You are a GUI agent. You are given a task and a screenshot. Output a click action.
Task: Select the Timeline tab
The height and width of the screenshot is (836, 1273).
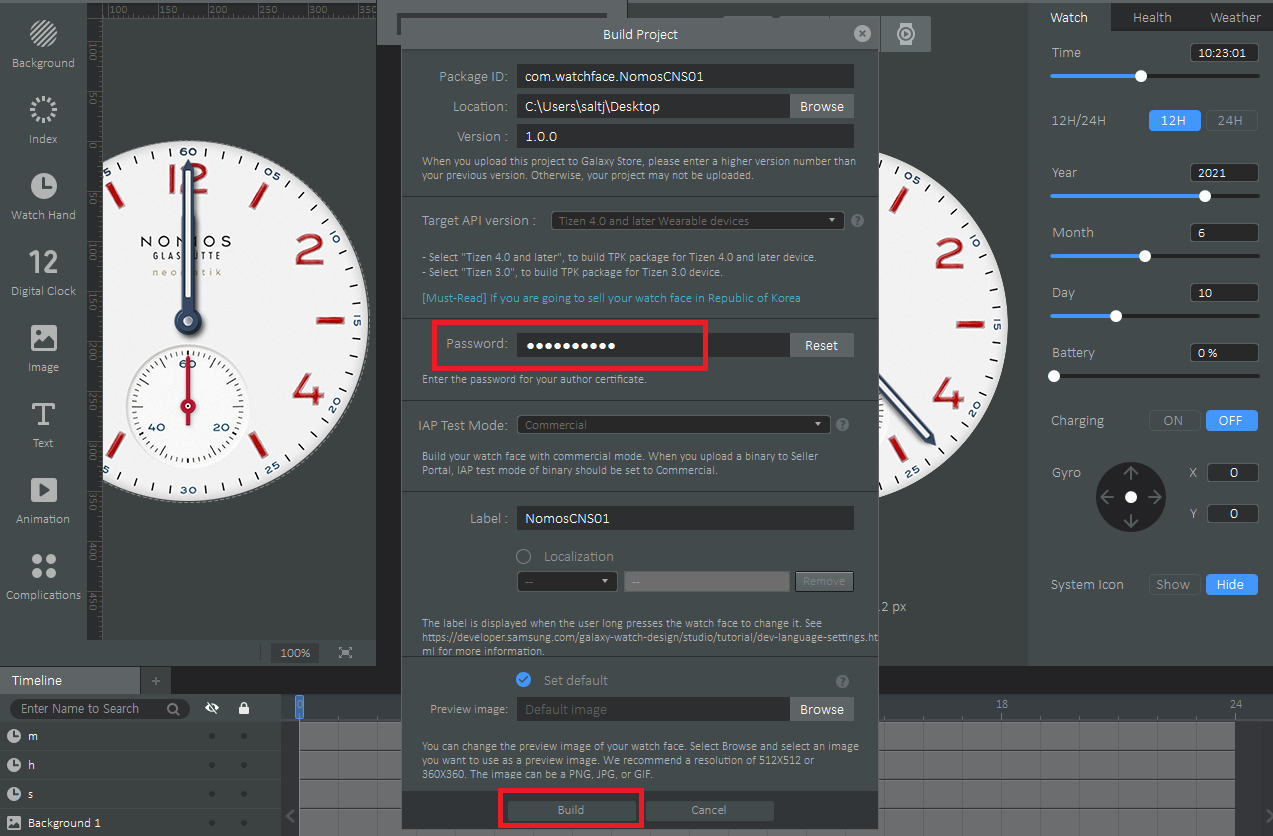point(70,681)
